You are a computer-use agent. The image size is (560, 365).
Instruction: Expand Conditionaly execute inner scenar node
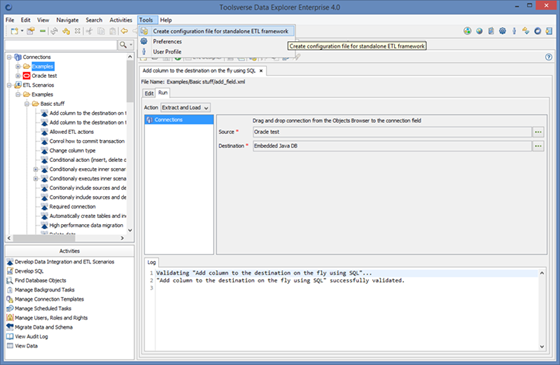point(36,169)
